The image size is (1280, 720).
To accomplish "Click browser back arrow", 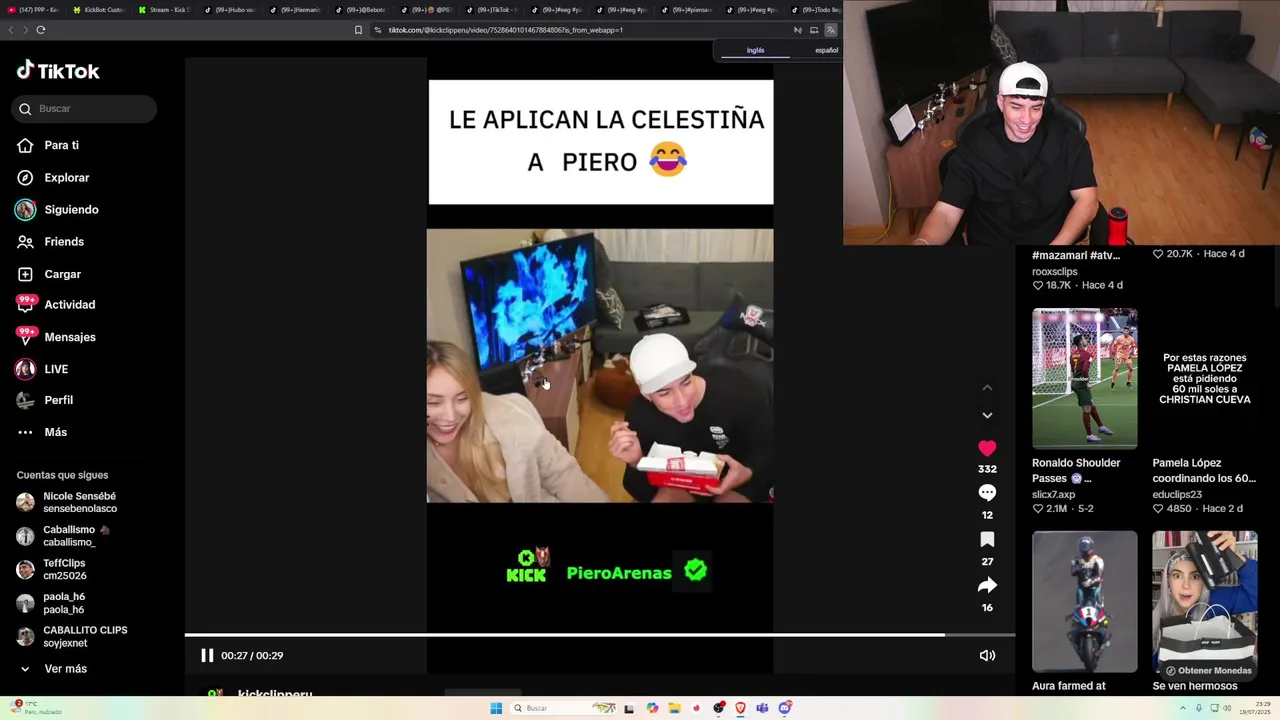I will [11, 30].
